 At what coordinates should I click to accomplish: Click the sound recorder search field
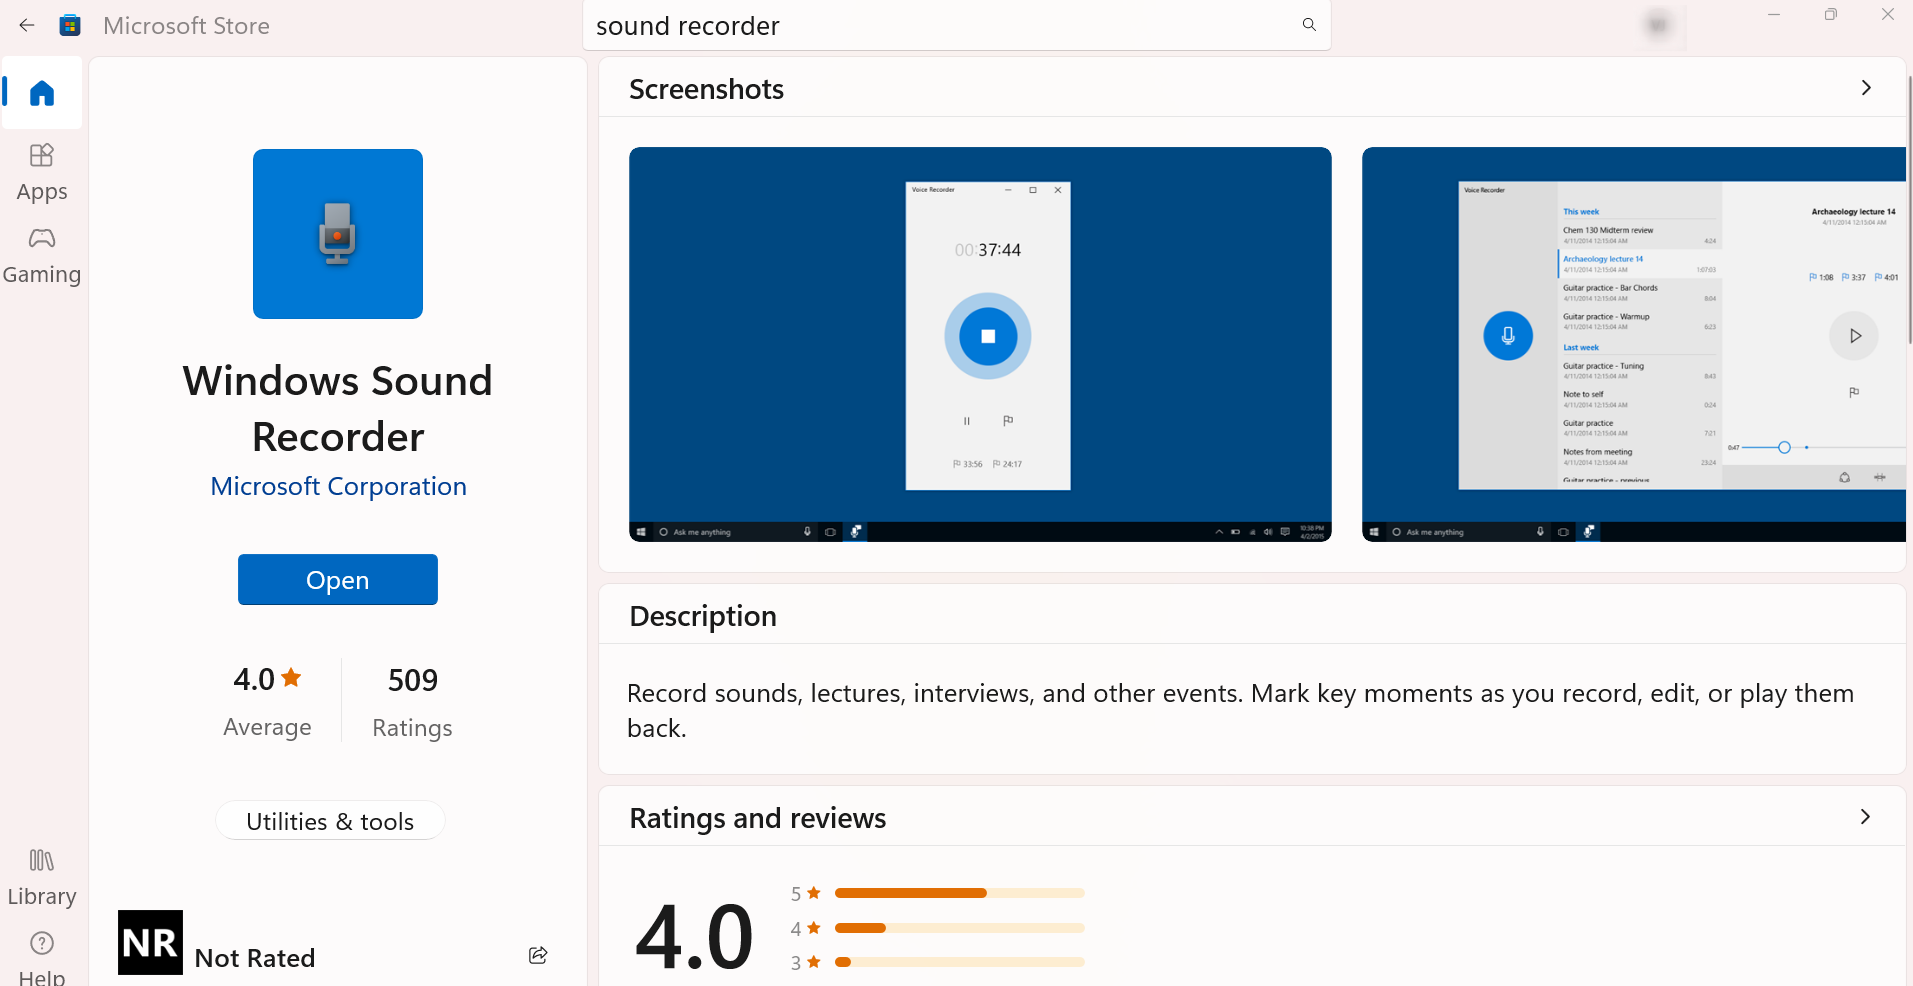pyautogui.click(x=940, y=26)
